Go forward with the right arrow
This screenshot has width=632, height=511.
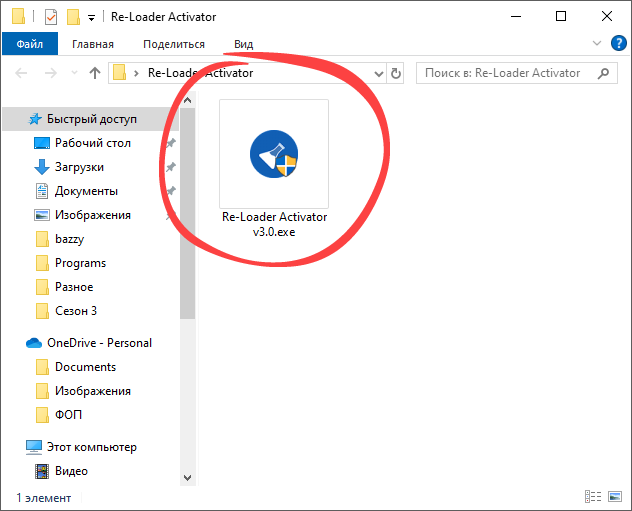[x=51, y=73]
